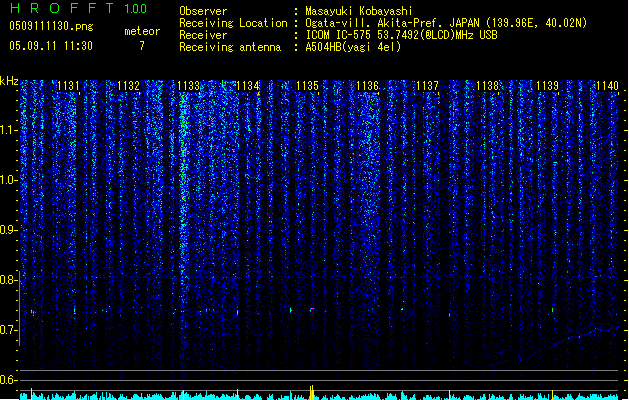
Task: Click the double yellow meteor spike near 1135
Action: click(312, 392)
